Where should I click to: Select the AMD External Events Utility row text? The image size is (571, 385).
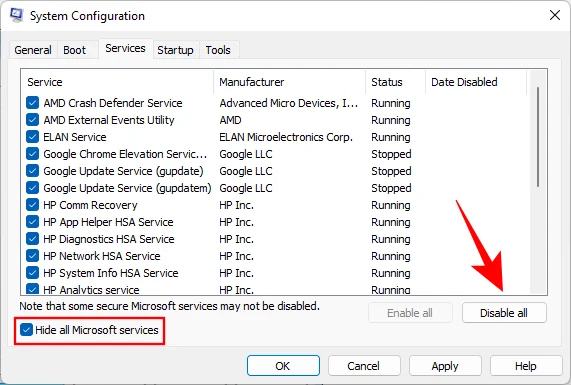(109, 120)
